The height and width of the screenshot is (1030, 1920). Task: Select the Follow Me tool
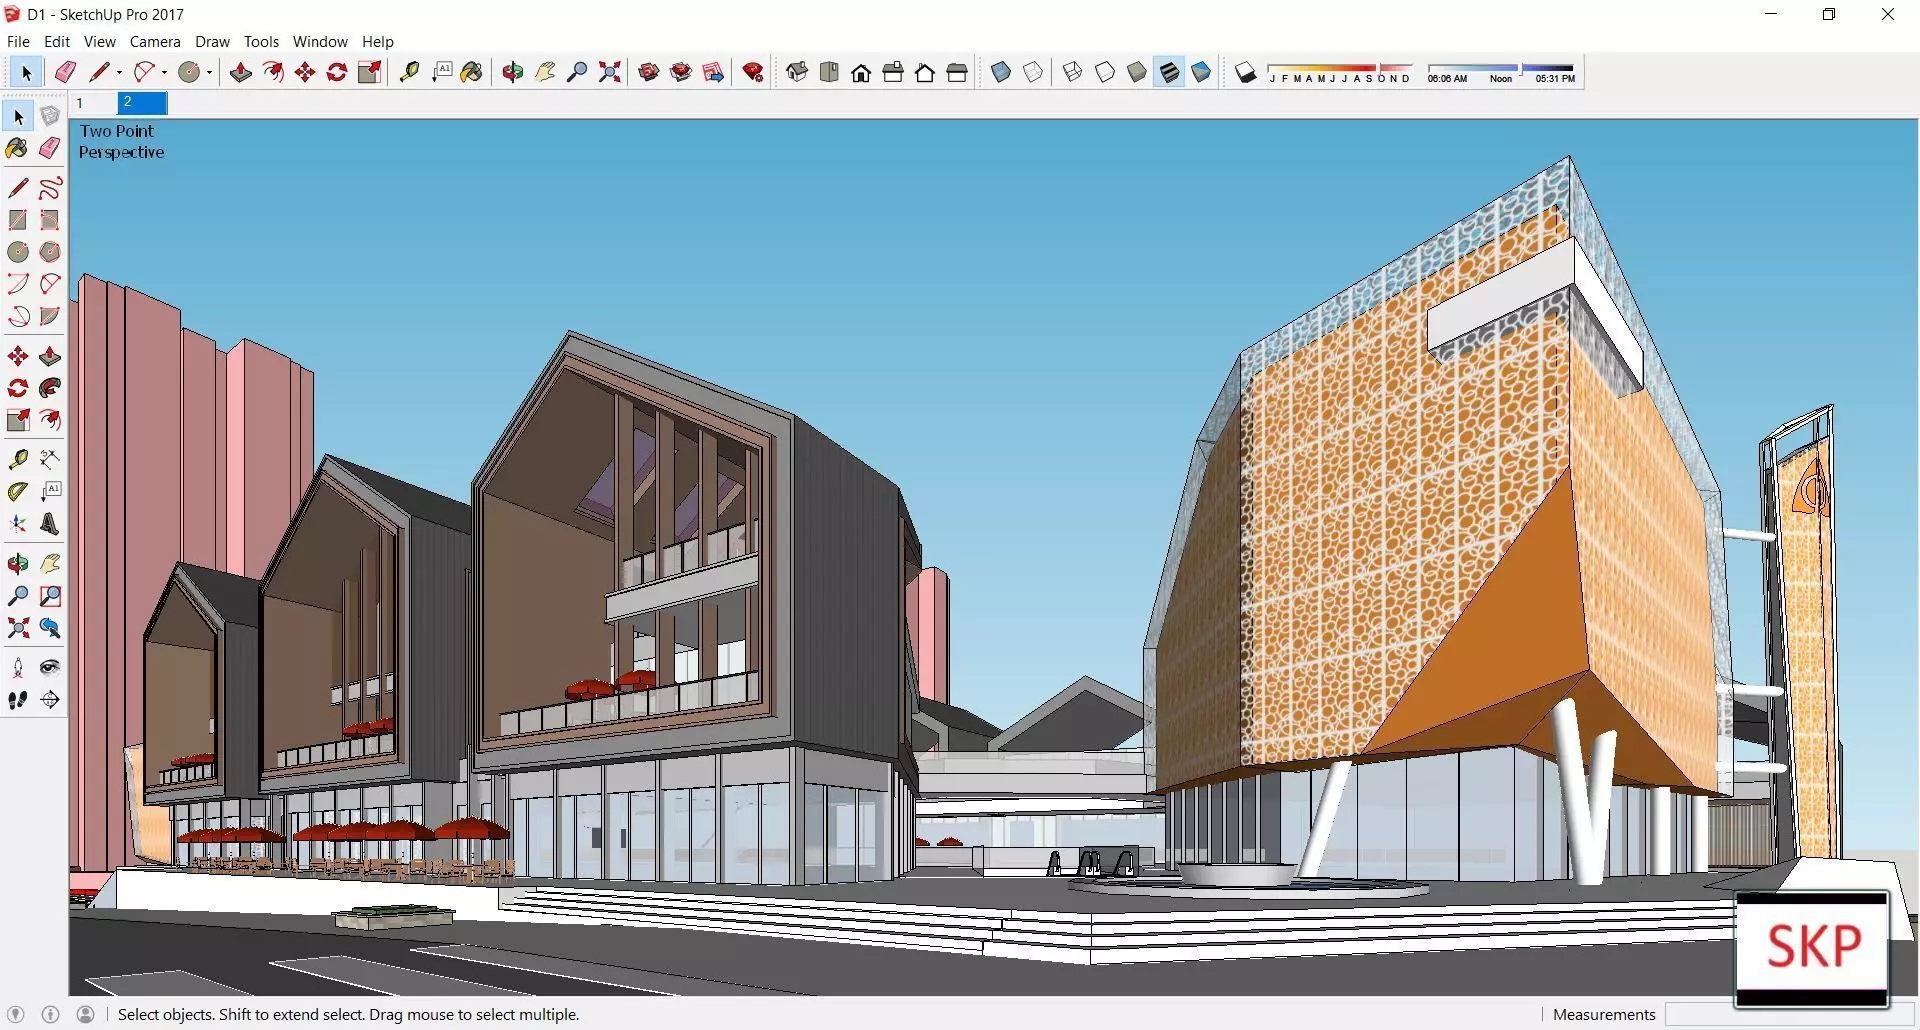(50, 388)
